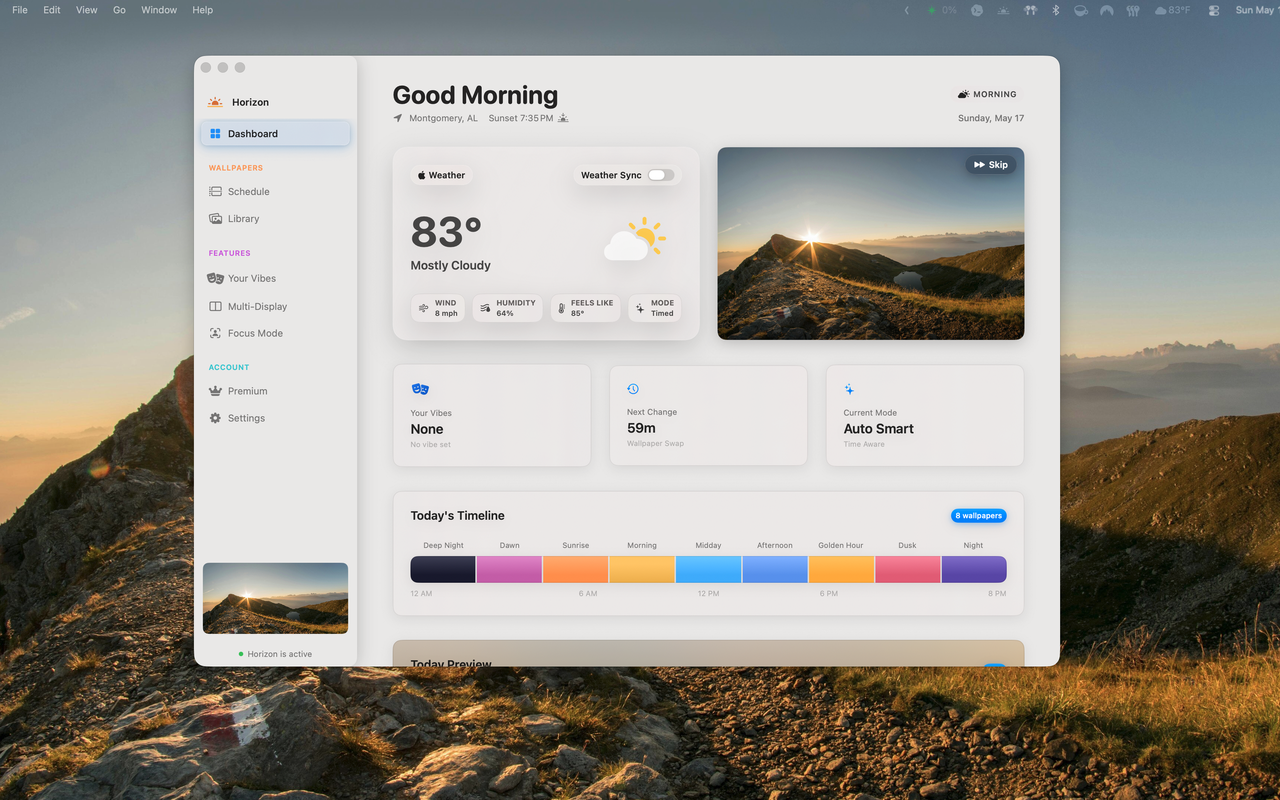Click the Bluetooth icon in menu bar
Image resolution: width=1280 pixels, height=800 pixels.
[x=1055, y=10]
